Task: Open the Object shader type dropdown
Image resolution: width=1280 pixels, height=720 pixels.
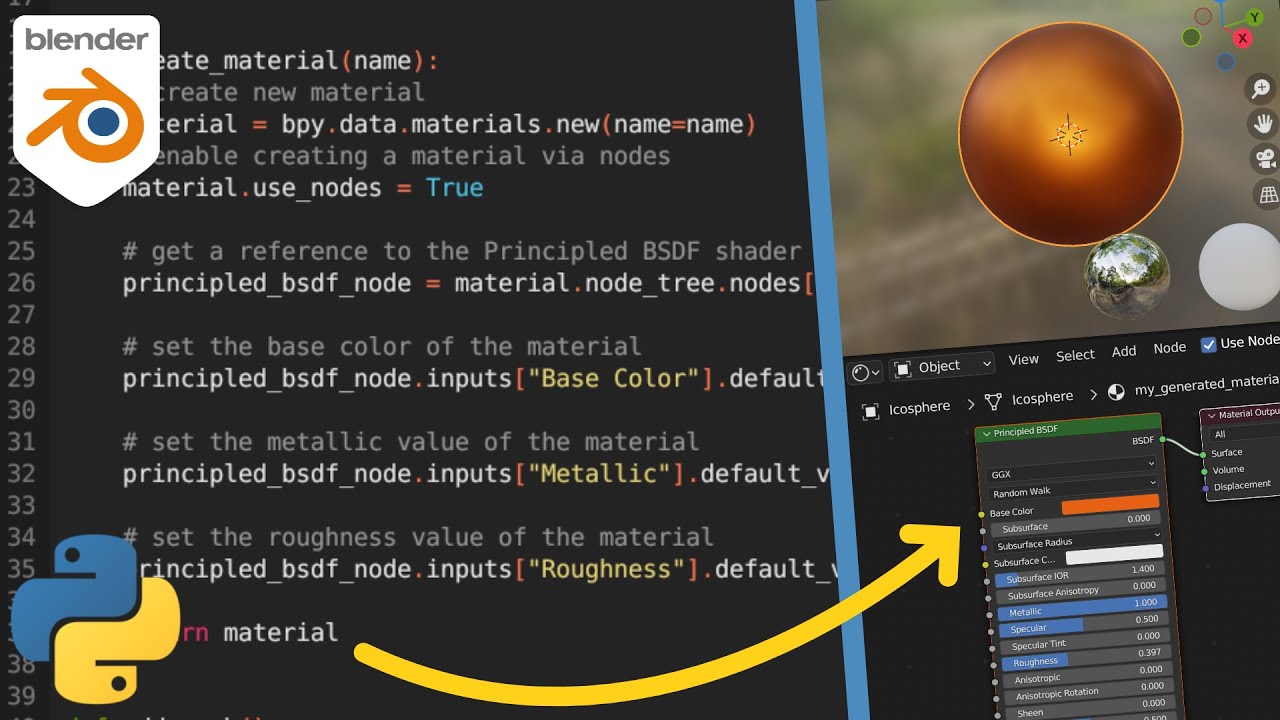Action: point(940,366)
